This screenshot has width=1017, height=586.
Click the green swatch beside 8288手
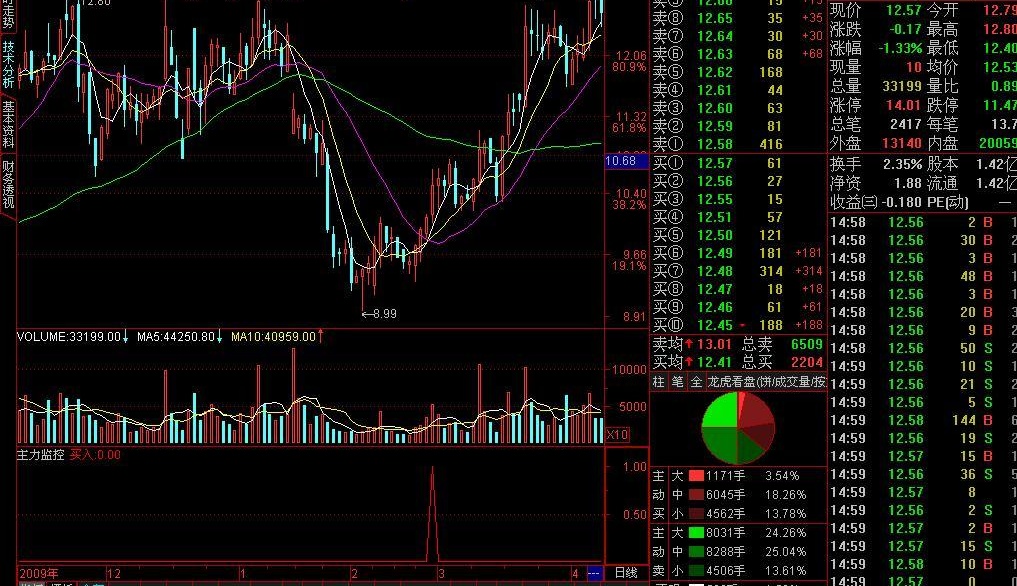(x=696, y=552)
